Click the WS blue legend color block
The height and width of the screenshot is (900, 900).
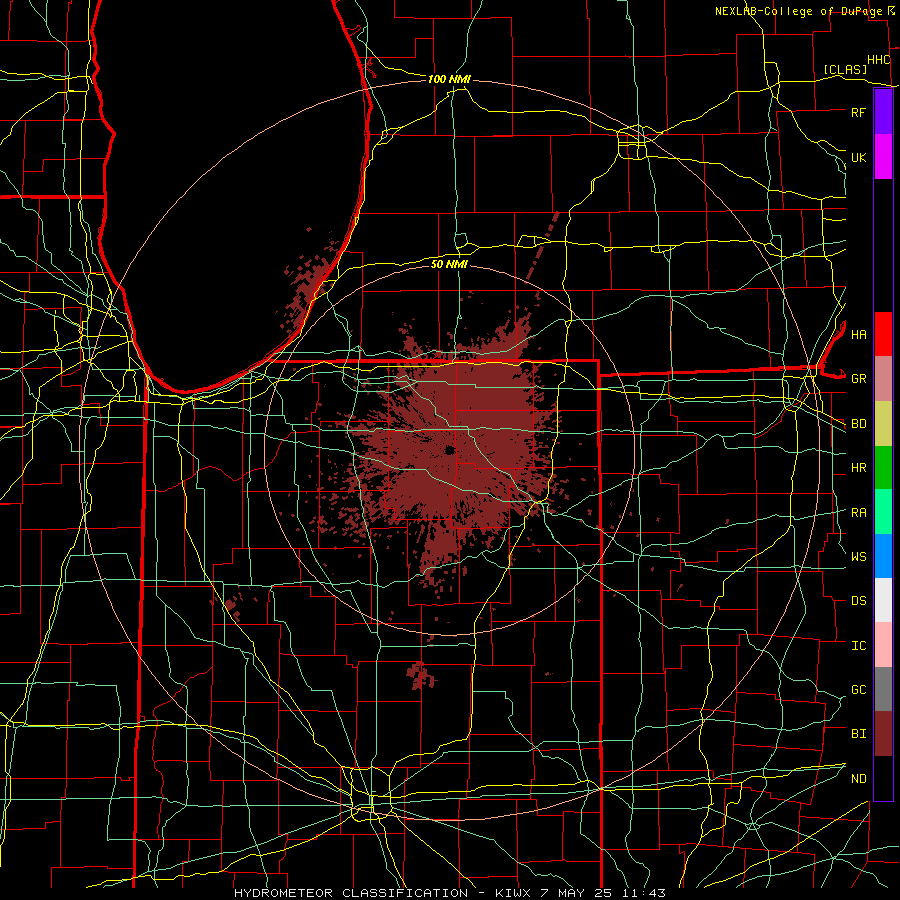[883, 556]
